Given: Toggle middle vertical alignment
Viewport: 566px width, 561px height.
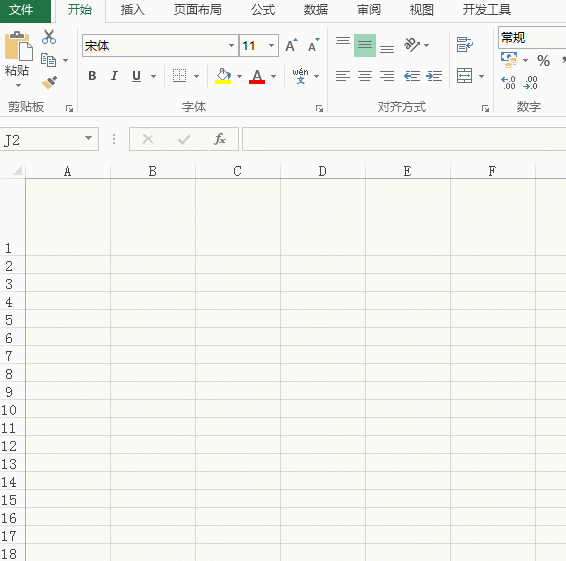Looking at the screenshot, I should point(365,45).
